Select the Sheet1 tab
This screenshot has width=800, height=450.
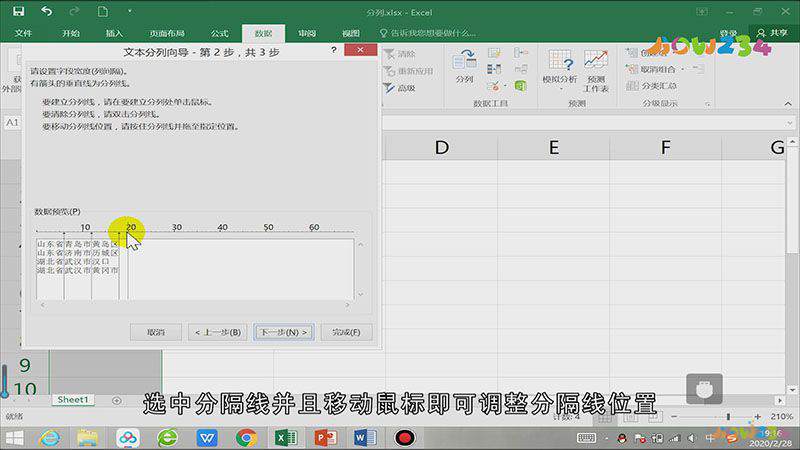coord(72,400)
